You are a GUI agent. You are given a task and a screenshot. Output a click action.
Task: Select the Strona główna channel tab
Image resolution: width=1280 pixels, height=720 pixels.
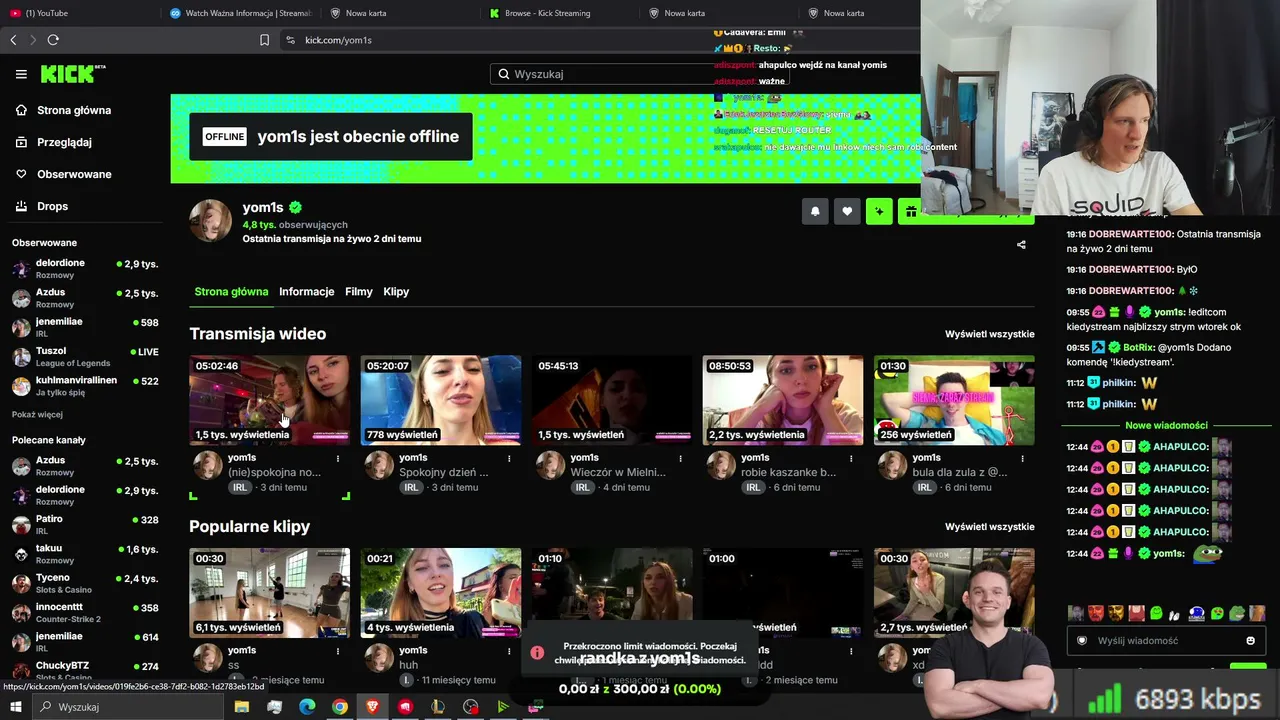pos(231,292)
